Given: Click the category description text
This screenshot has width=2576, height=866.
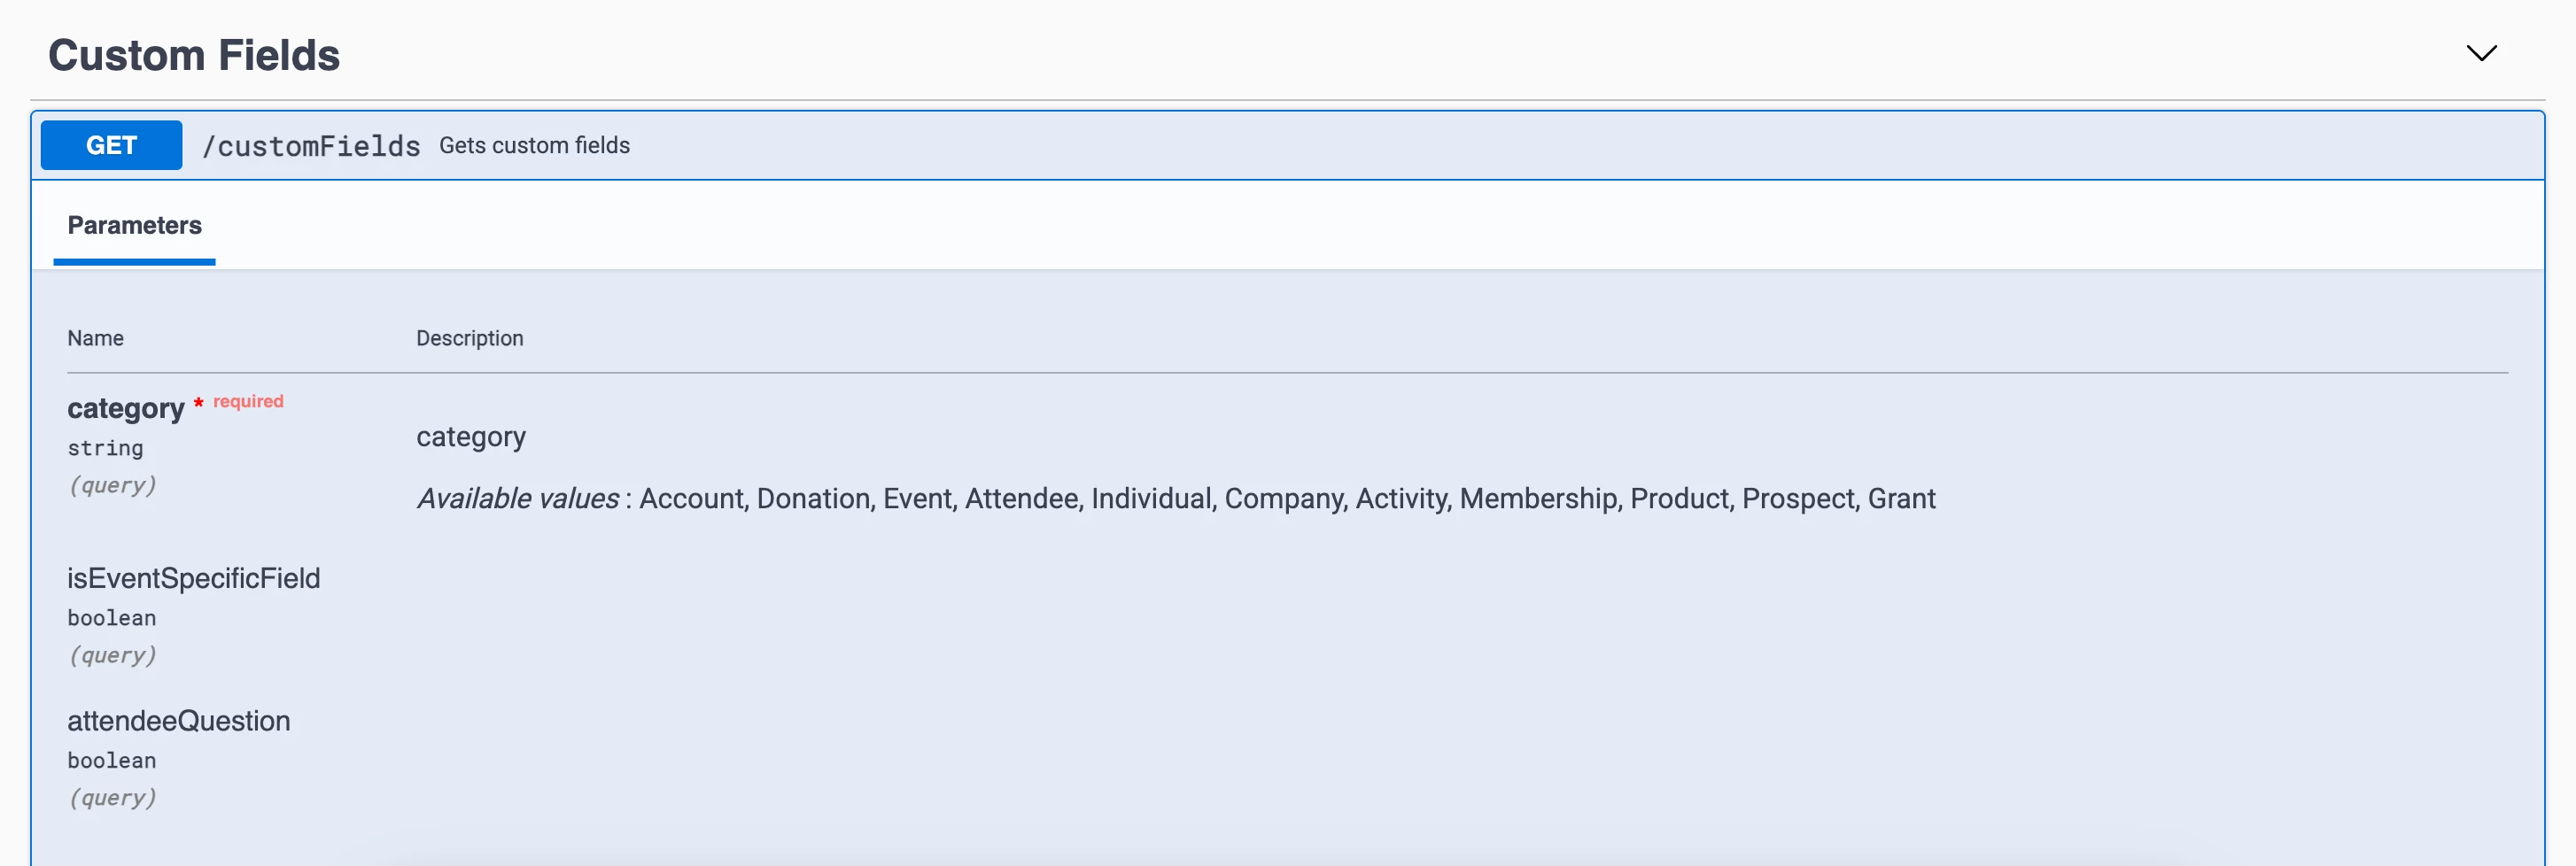Looking at the screenshot, I should click(x=471, y=437).
